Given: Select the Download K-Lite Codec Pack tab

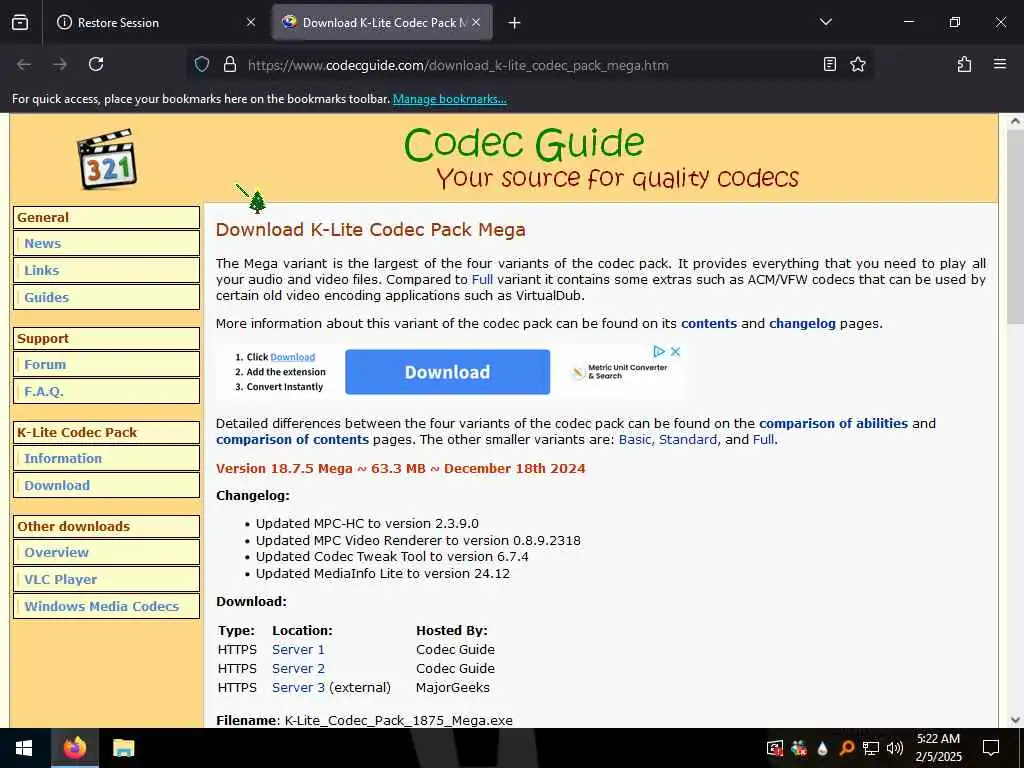Looking at the screenshot, I should [382, 22].
